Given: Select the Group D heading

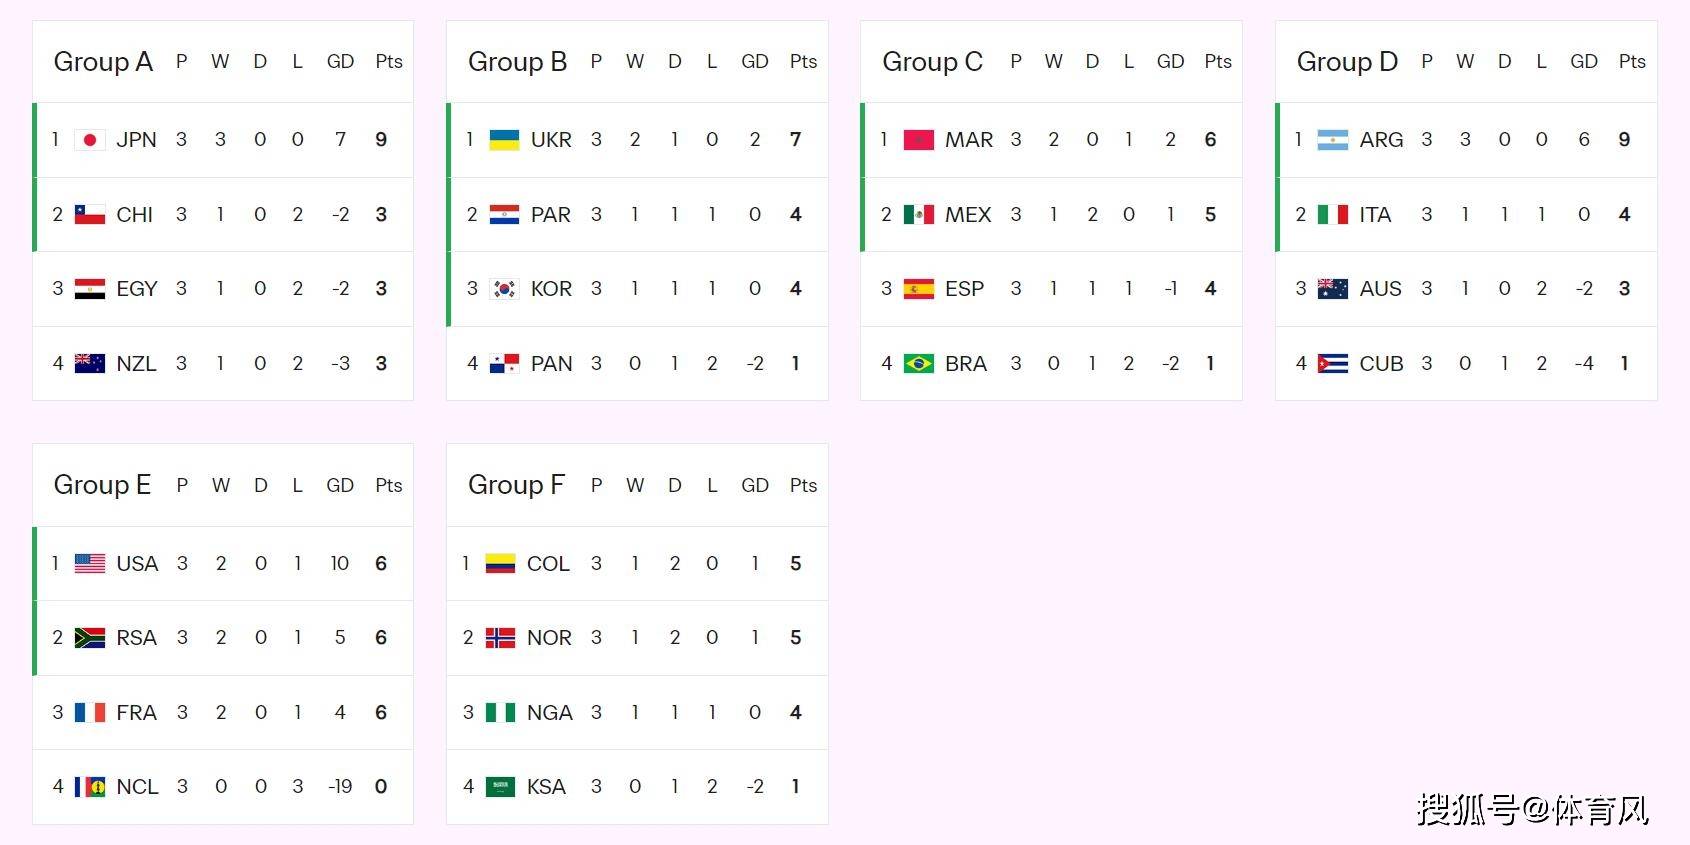Looking at the screenshot, I should click(x=1346, y=62).
